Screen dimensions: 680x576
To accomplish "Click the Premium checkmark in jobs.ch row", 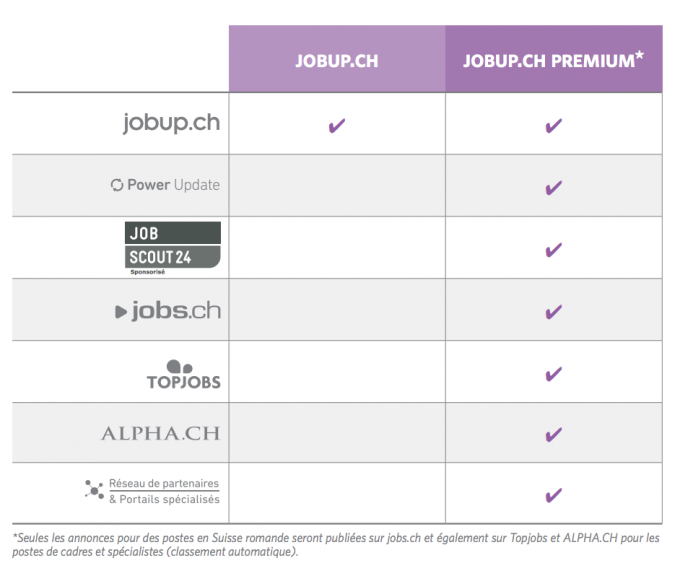I will (553, 312).
